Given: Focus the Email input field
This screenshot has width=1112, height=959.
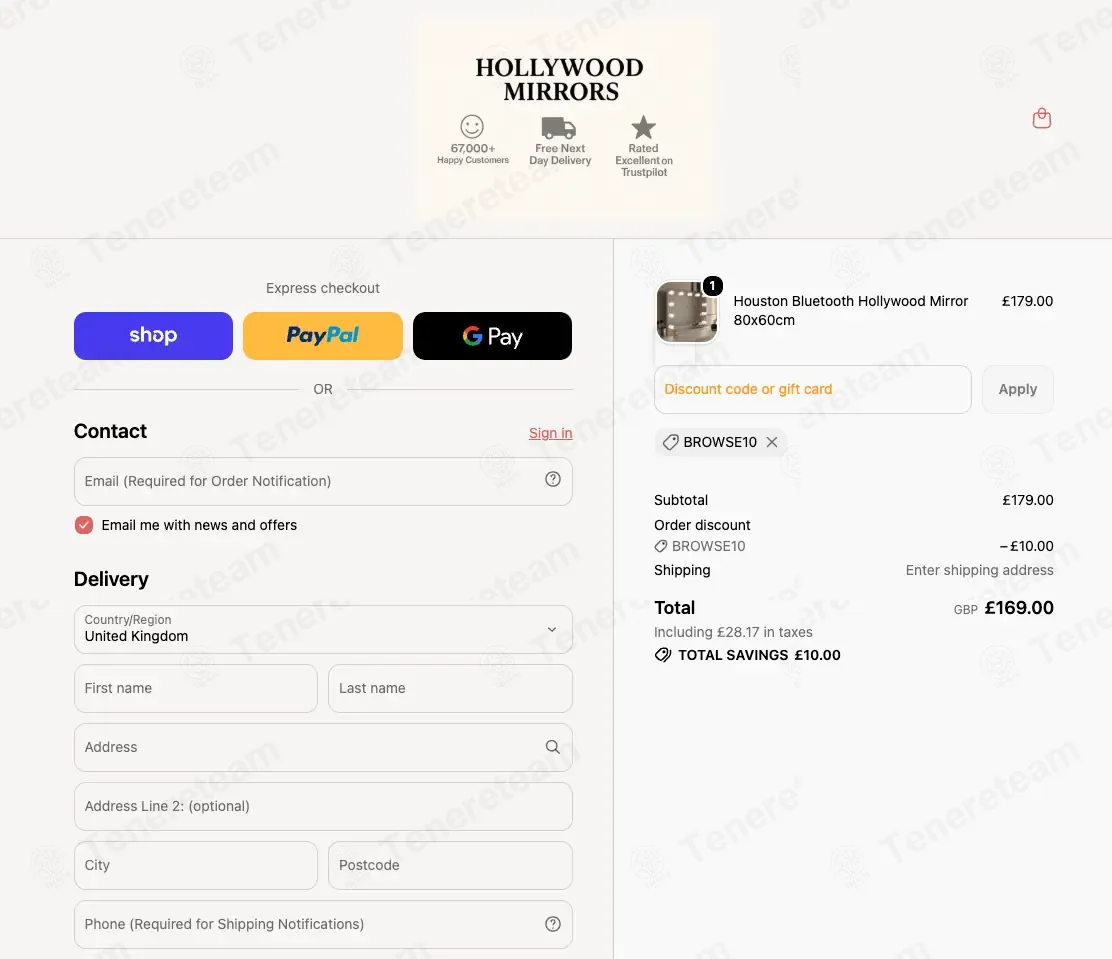Looking at the screenshot, I should coord(323,481).
